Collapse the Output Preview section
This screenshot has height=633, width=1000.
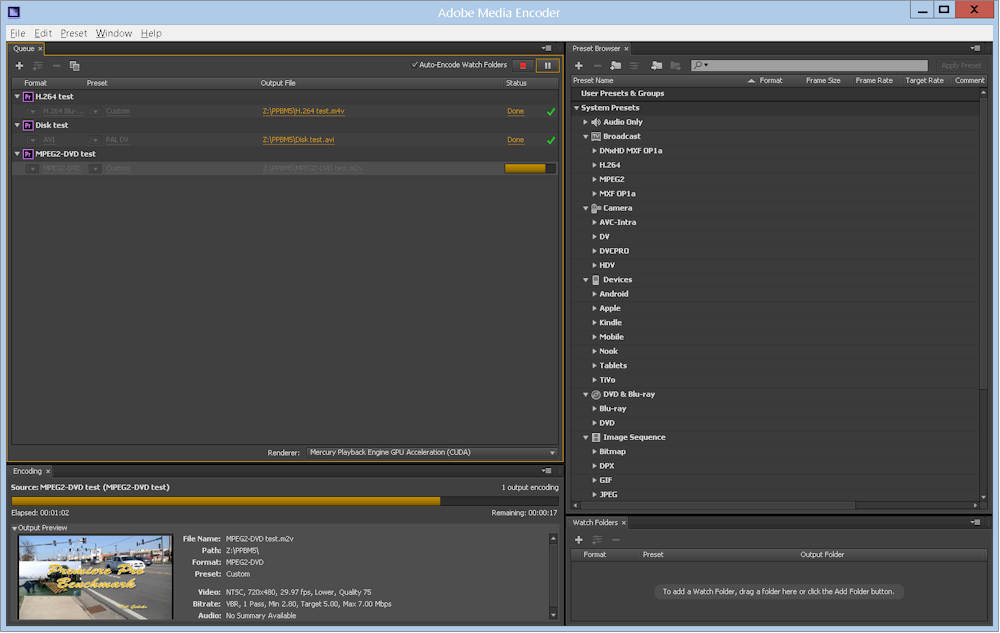tap(15, 528)
